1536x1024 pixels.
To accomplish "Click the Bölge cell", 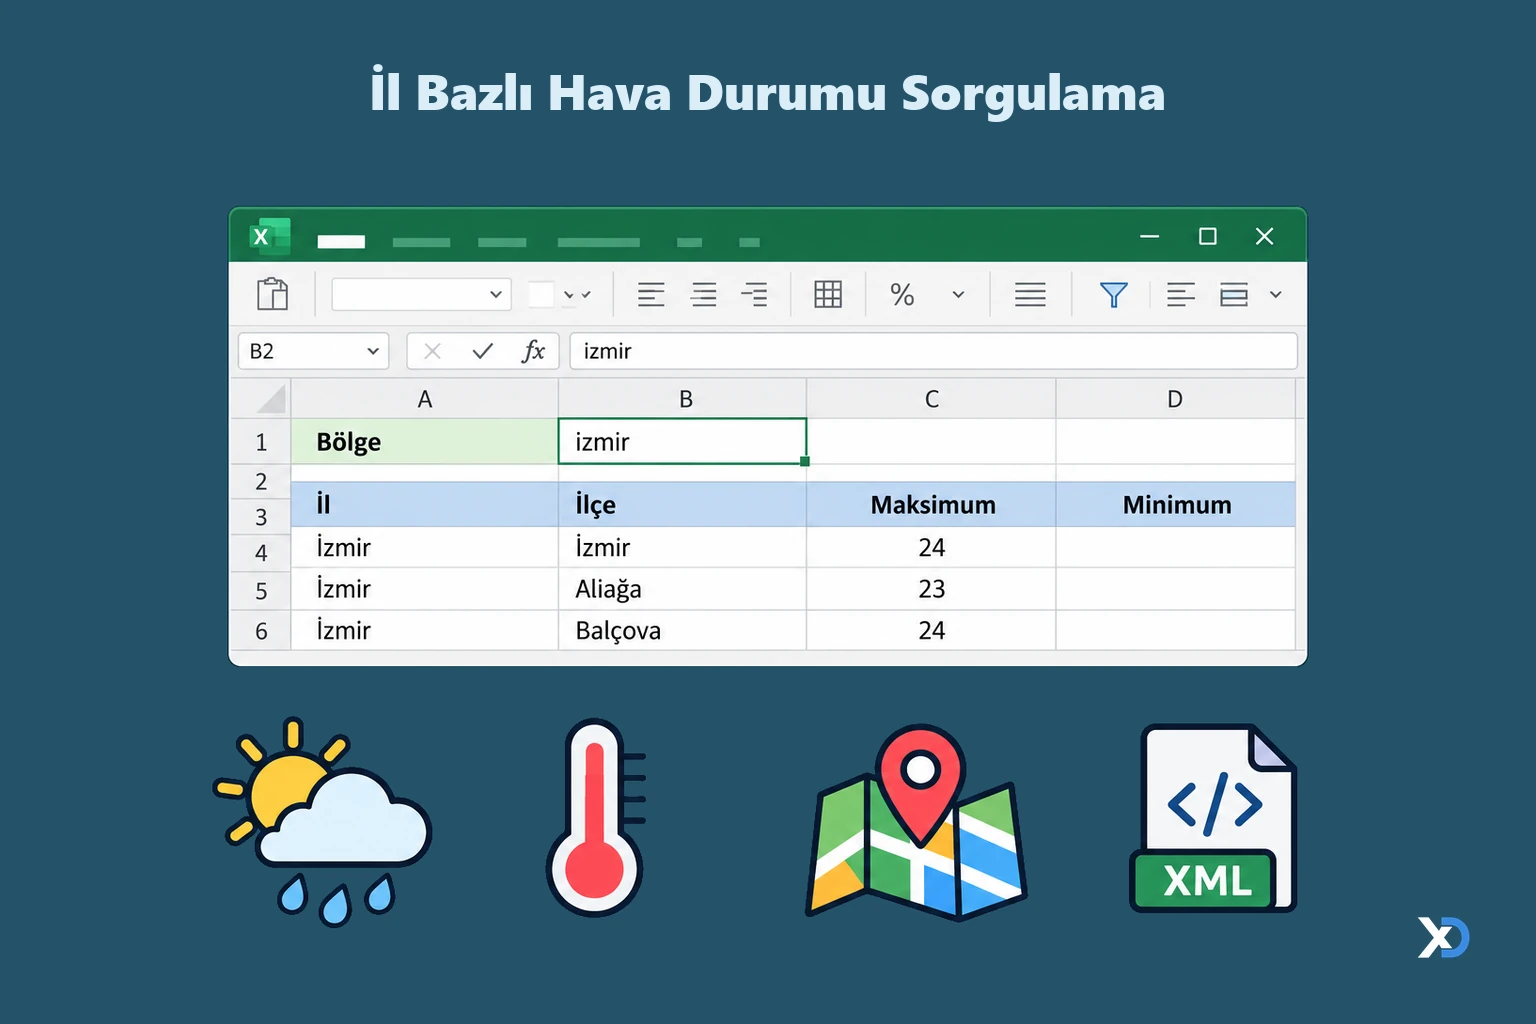I will (x=424, y=442).
